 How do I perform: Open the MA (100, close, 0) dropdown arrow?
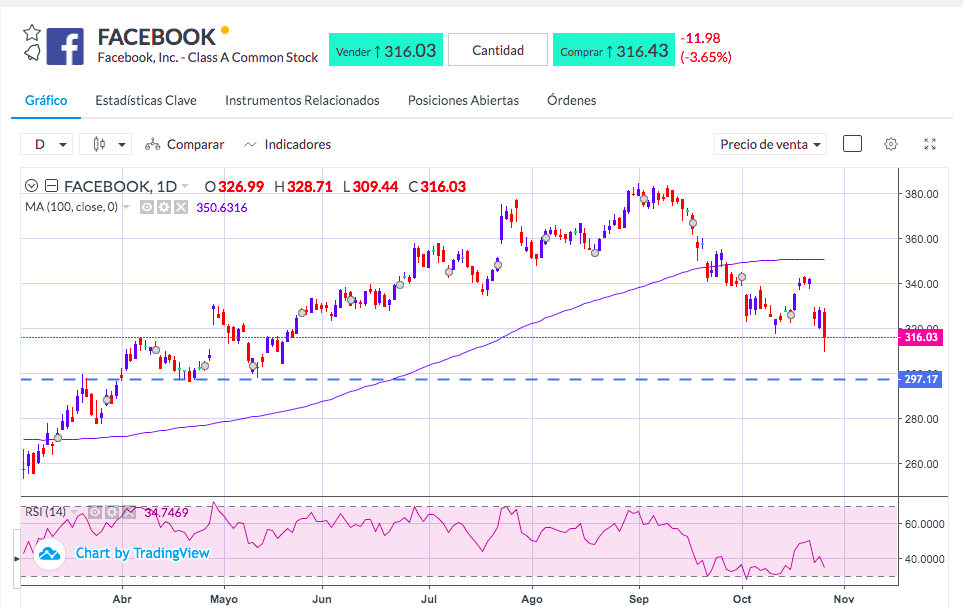127,207
